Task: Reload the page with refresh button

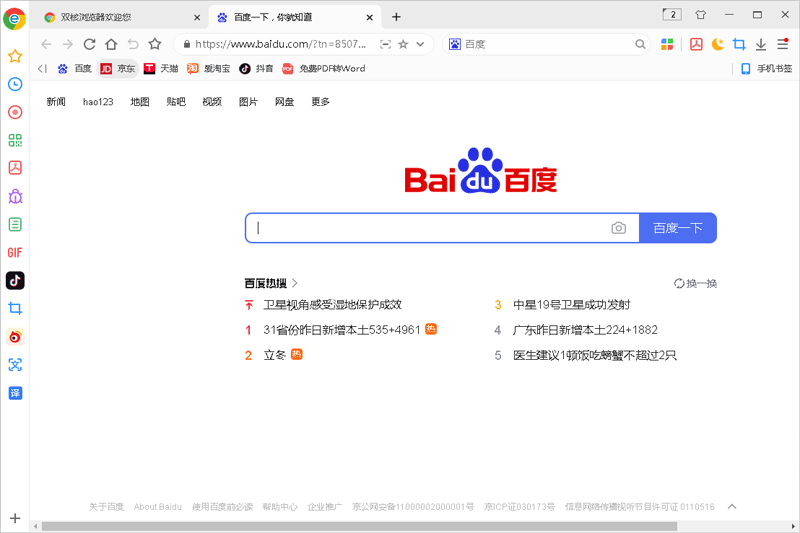Action: pos(89,44)
